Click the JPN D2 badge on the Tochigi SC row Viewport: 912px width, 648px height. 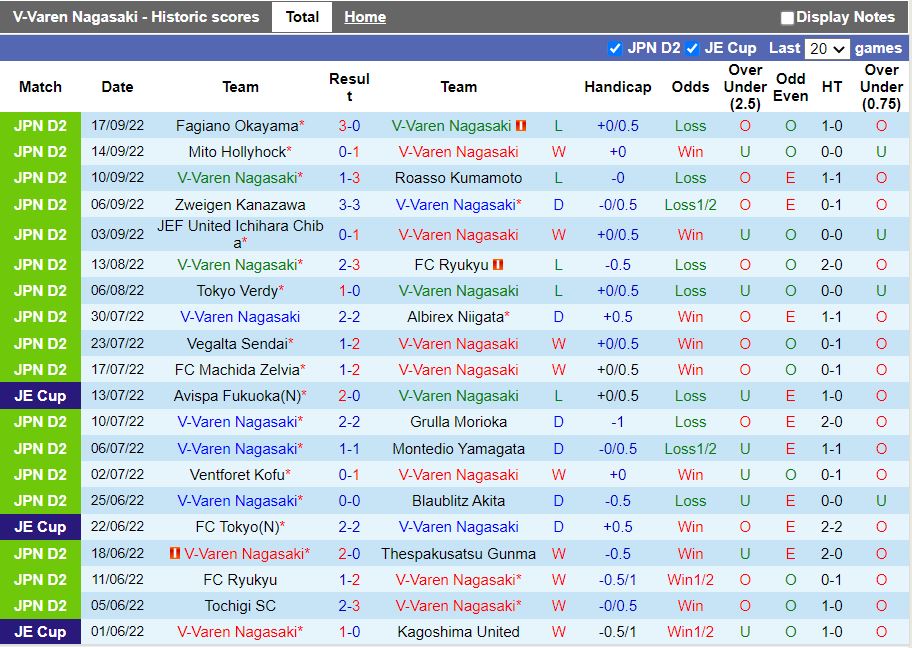coord(40,606)
